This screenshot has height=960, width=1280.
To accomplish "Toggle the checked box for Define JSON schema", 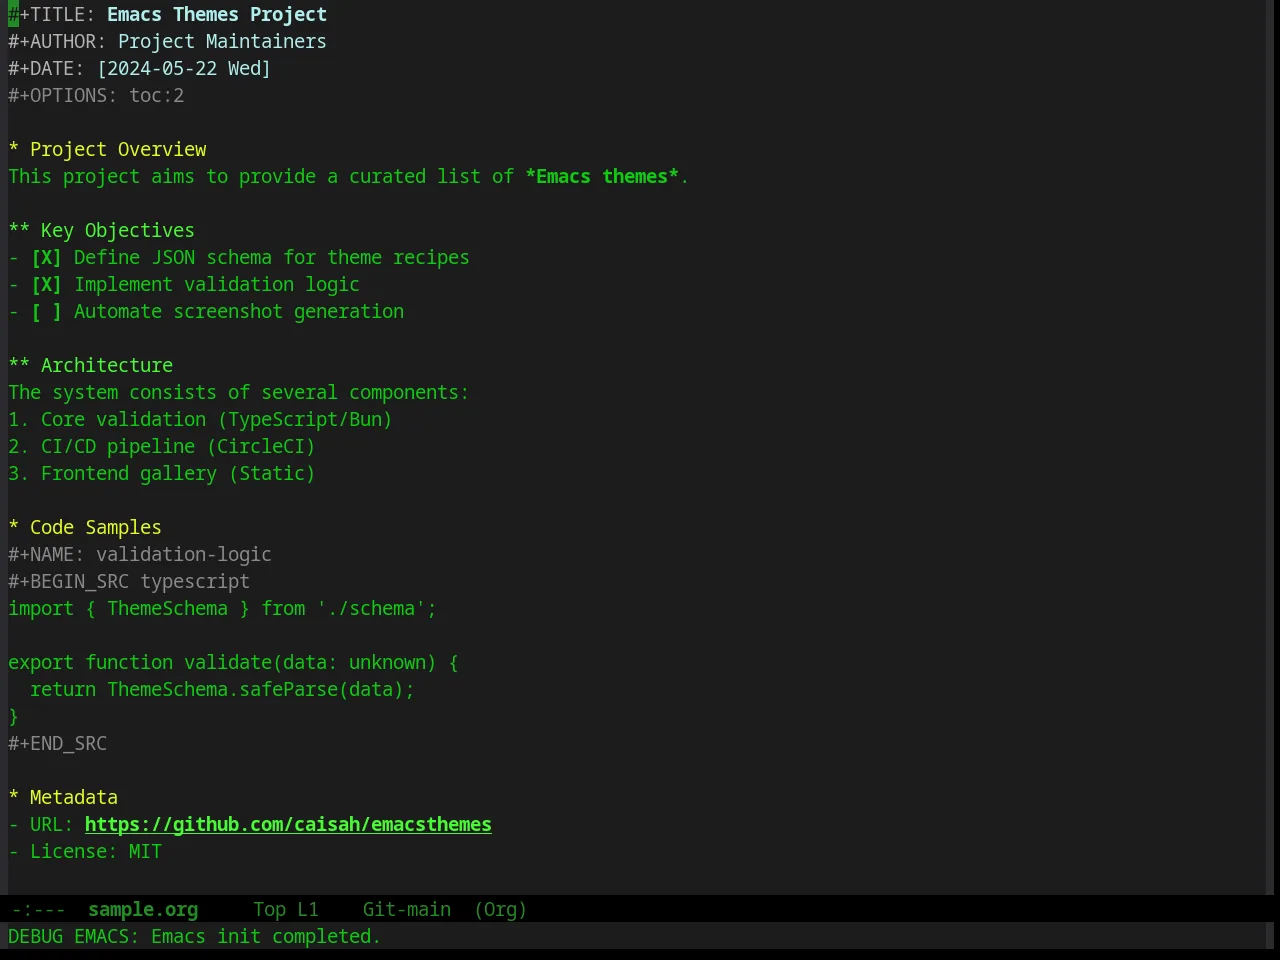I will 46,258.
